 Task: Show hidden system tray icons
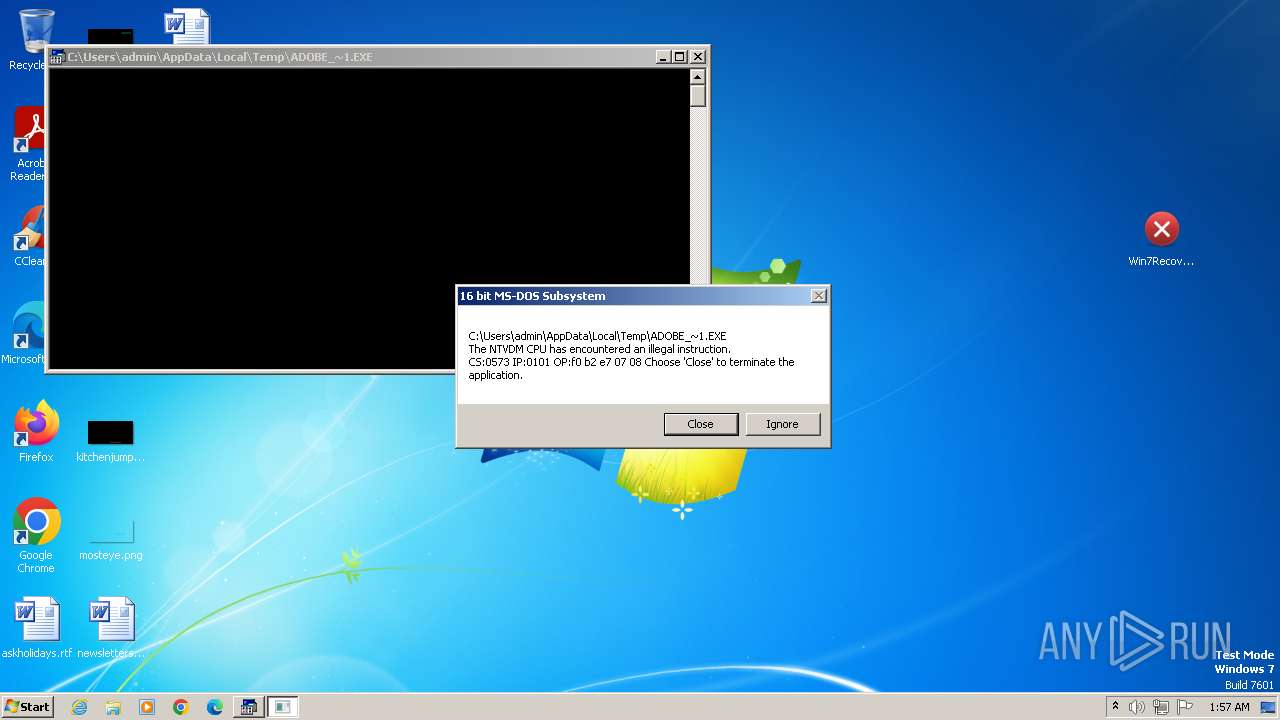click(x=1115, y=707)
